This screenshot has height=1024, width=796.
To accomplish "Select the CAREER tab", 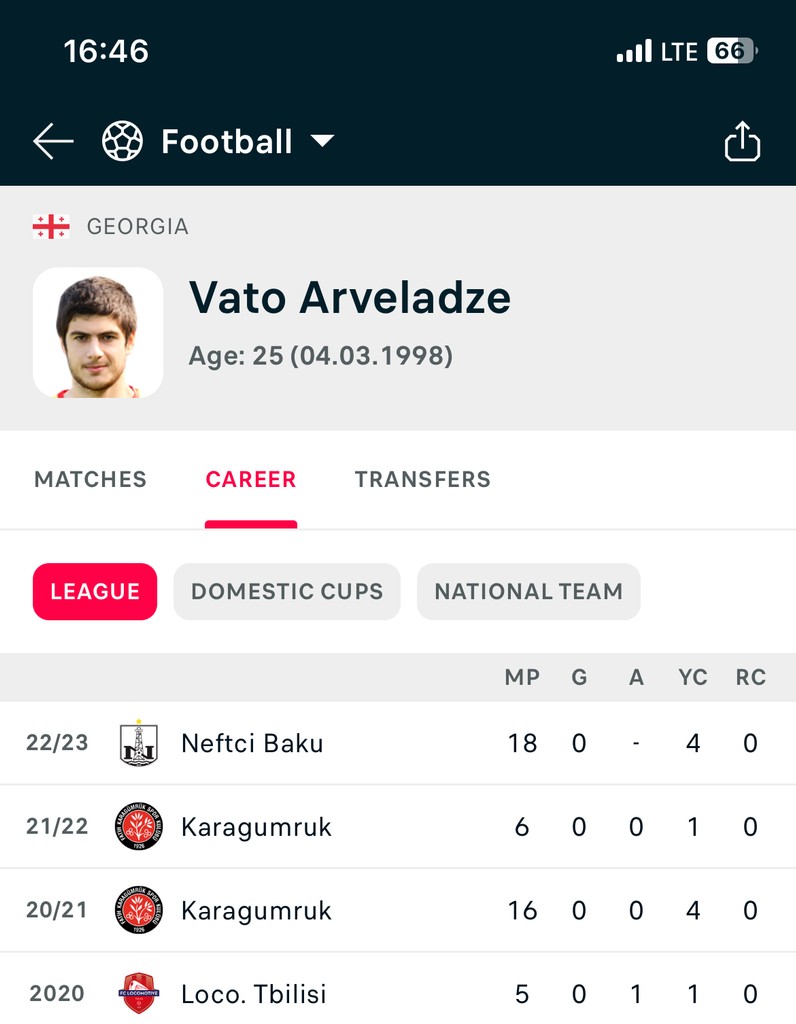I will pos(251,480).
